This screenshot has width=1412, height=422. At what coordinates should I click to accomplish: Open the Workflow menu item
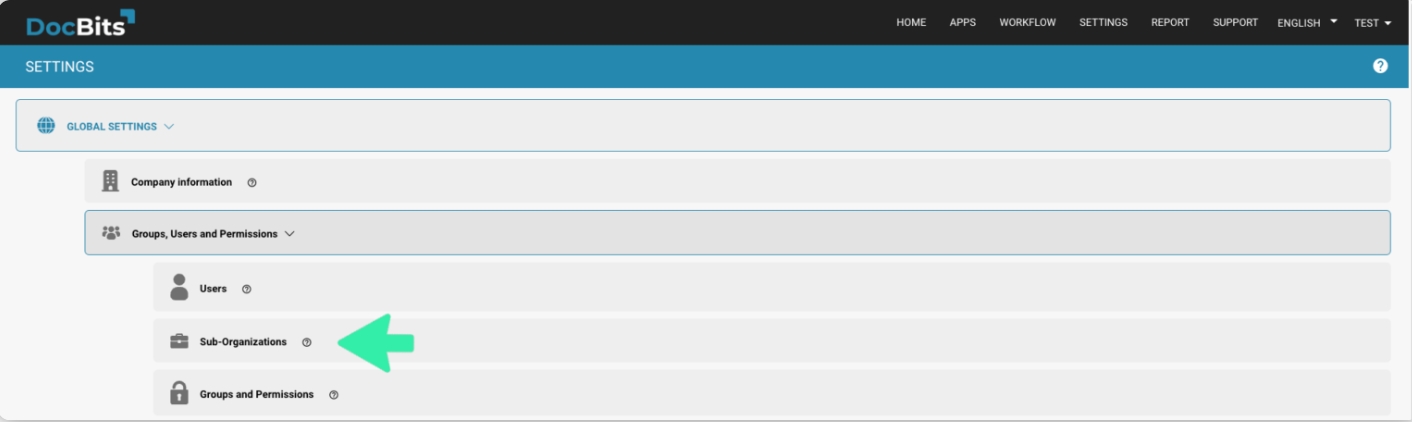pyautogui.click(x=1027, y=23)
